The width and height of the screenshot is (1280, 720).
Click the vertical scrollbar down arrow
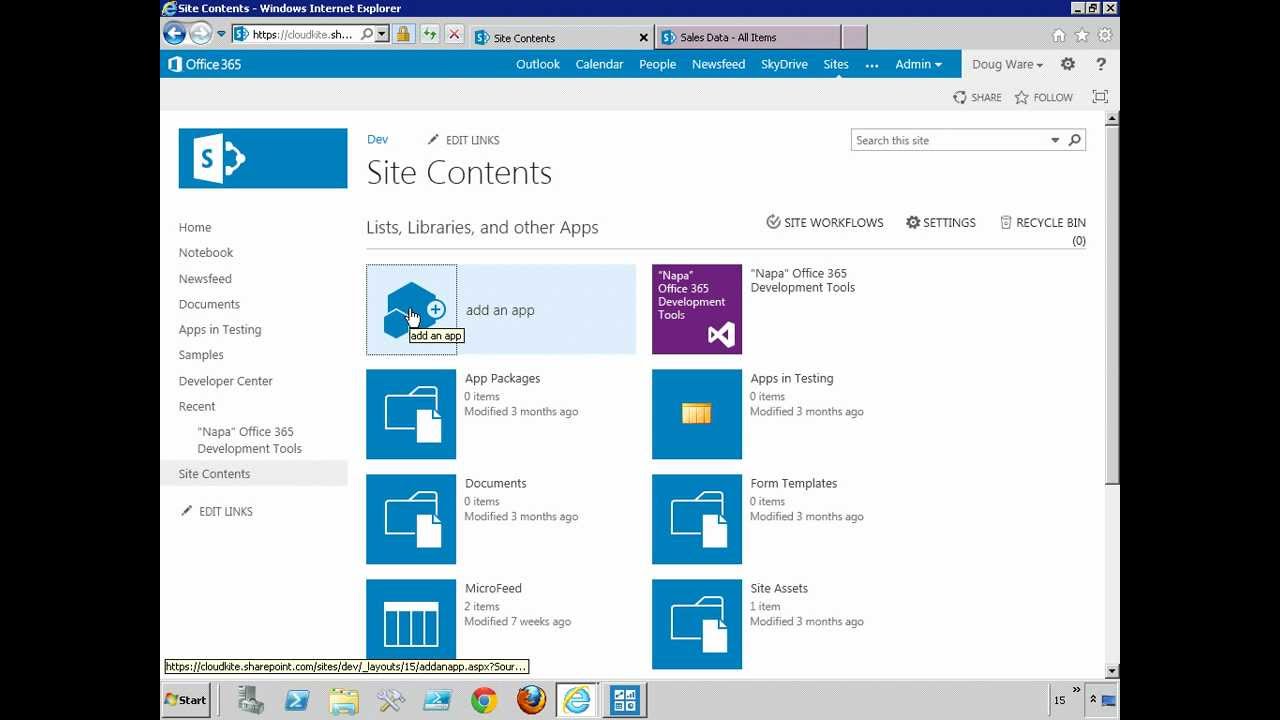click(1112, 671)
